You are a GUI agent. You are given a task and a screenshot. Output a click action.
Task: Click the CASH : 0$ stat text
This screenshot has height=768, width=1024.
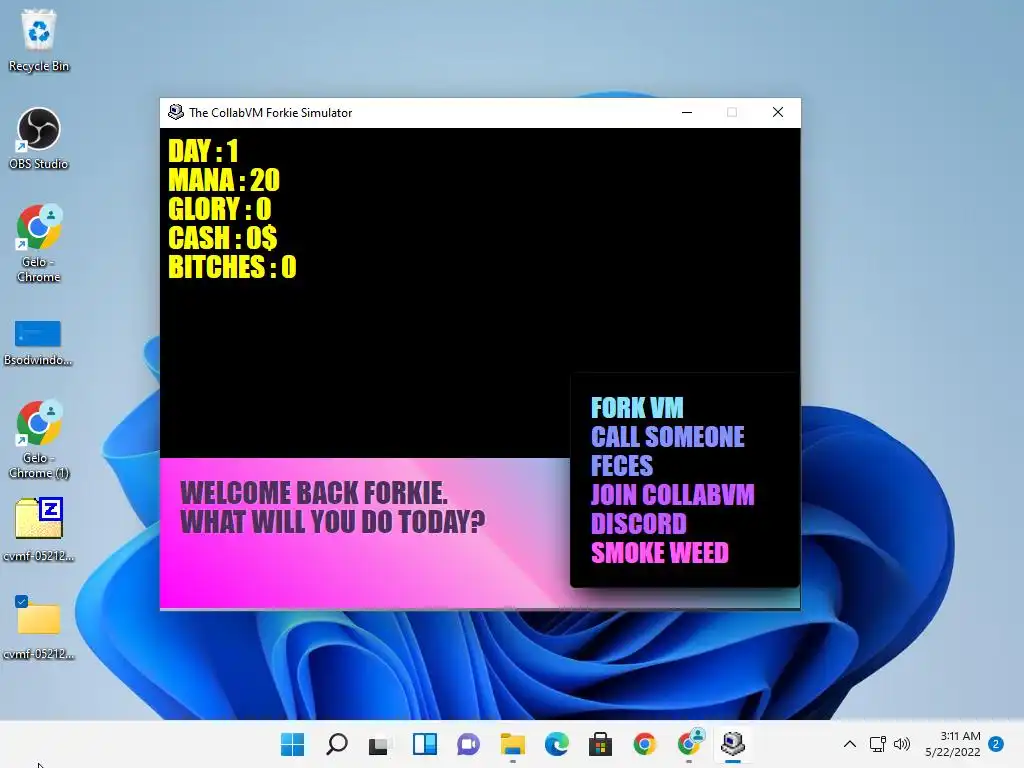[x=223, y=238]
